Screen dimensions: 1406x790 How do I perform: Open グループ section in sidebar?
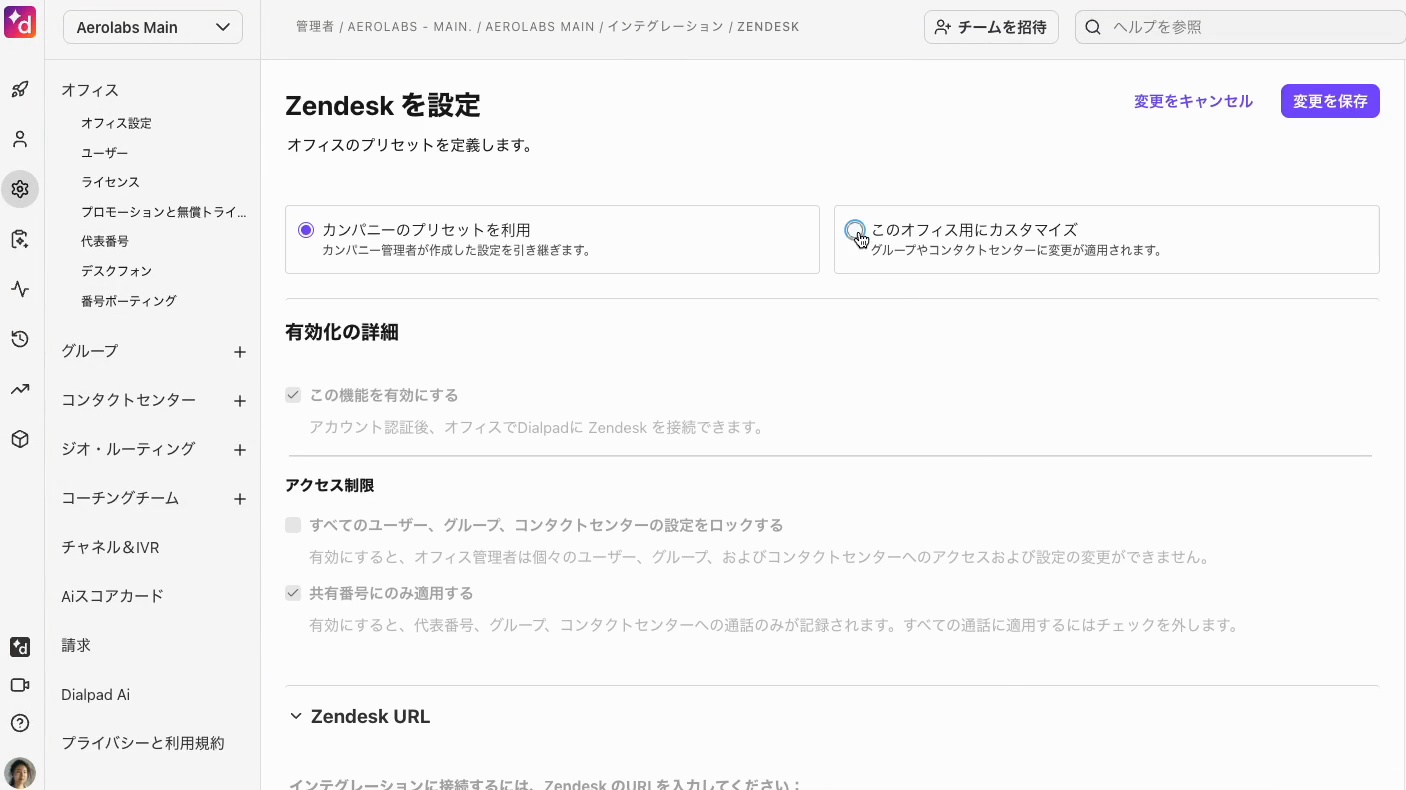coord(90,351)
